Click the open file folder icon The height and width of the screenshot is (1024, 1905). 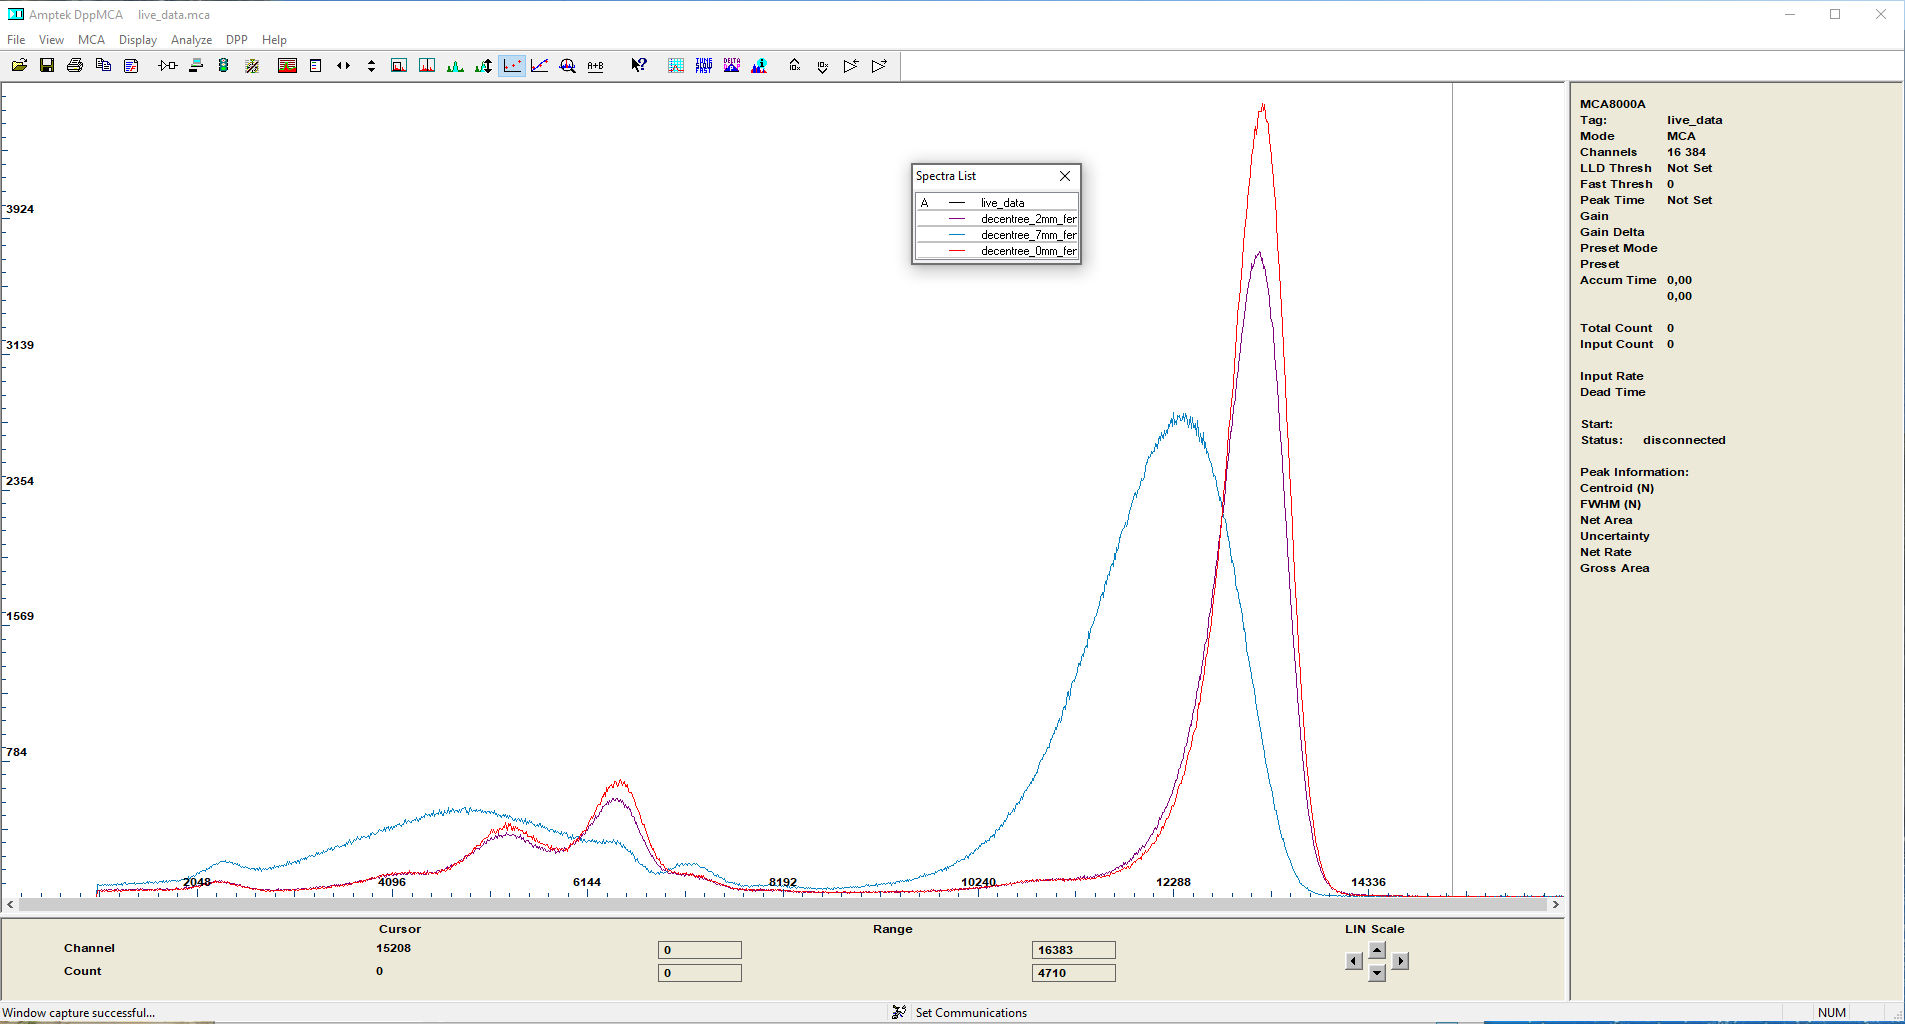pyautogui.click(x=19, y=66)
